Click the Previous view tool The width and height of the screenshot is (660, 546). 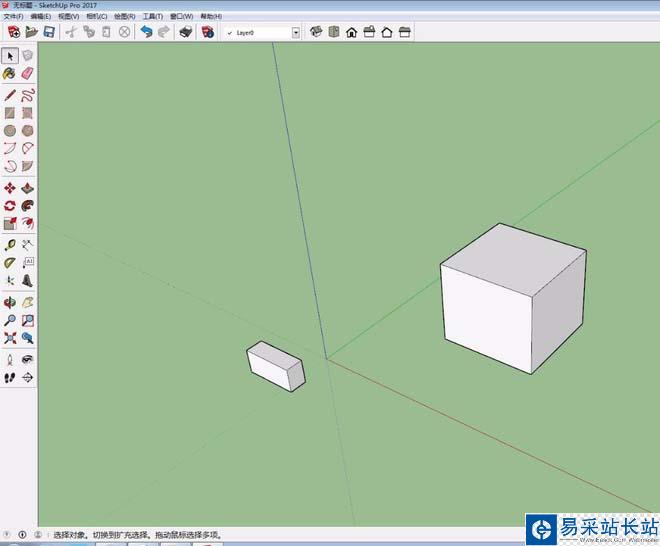point(27,338)
